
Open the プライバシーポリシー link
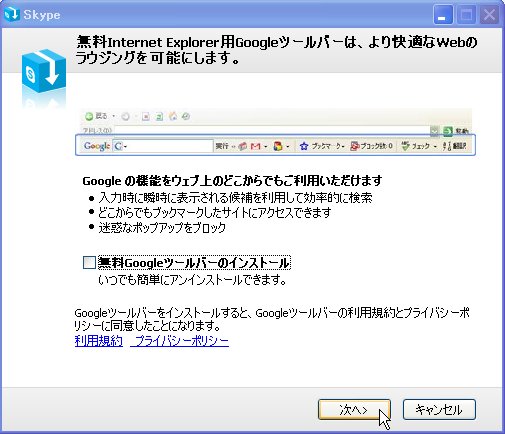tap(180, 341)
